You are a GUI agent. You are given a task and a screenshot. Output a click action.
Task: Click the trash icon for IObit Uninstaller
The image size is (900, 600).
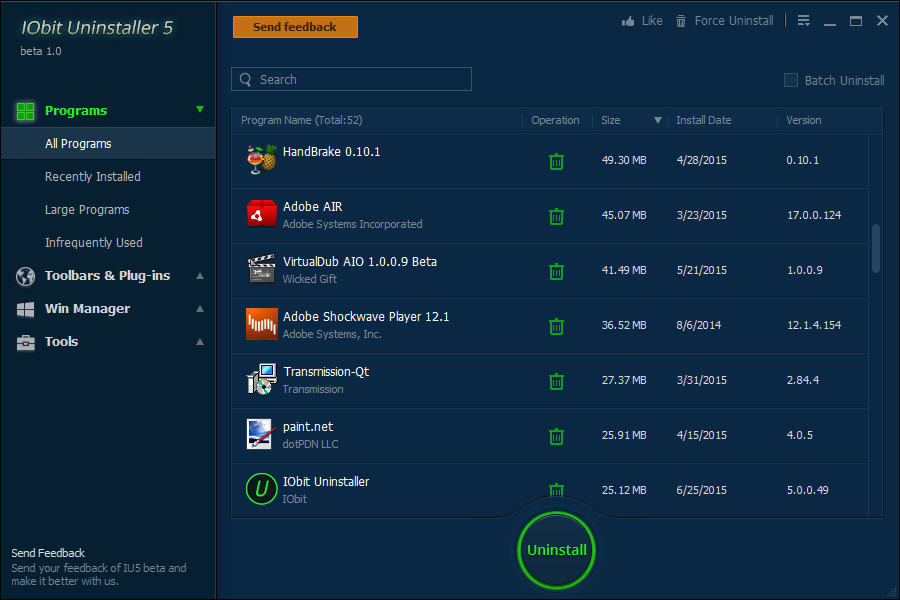pyautogui.click(x=556, y=490)
